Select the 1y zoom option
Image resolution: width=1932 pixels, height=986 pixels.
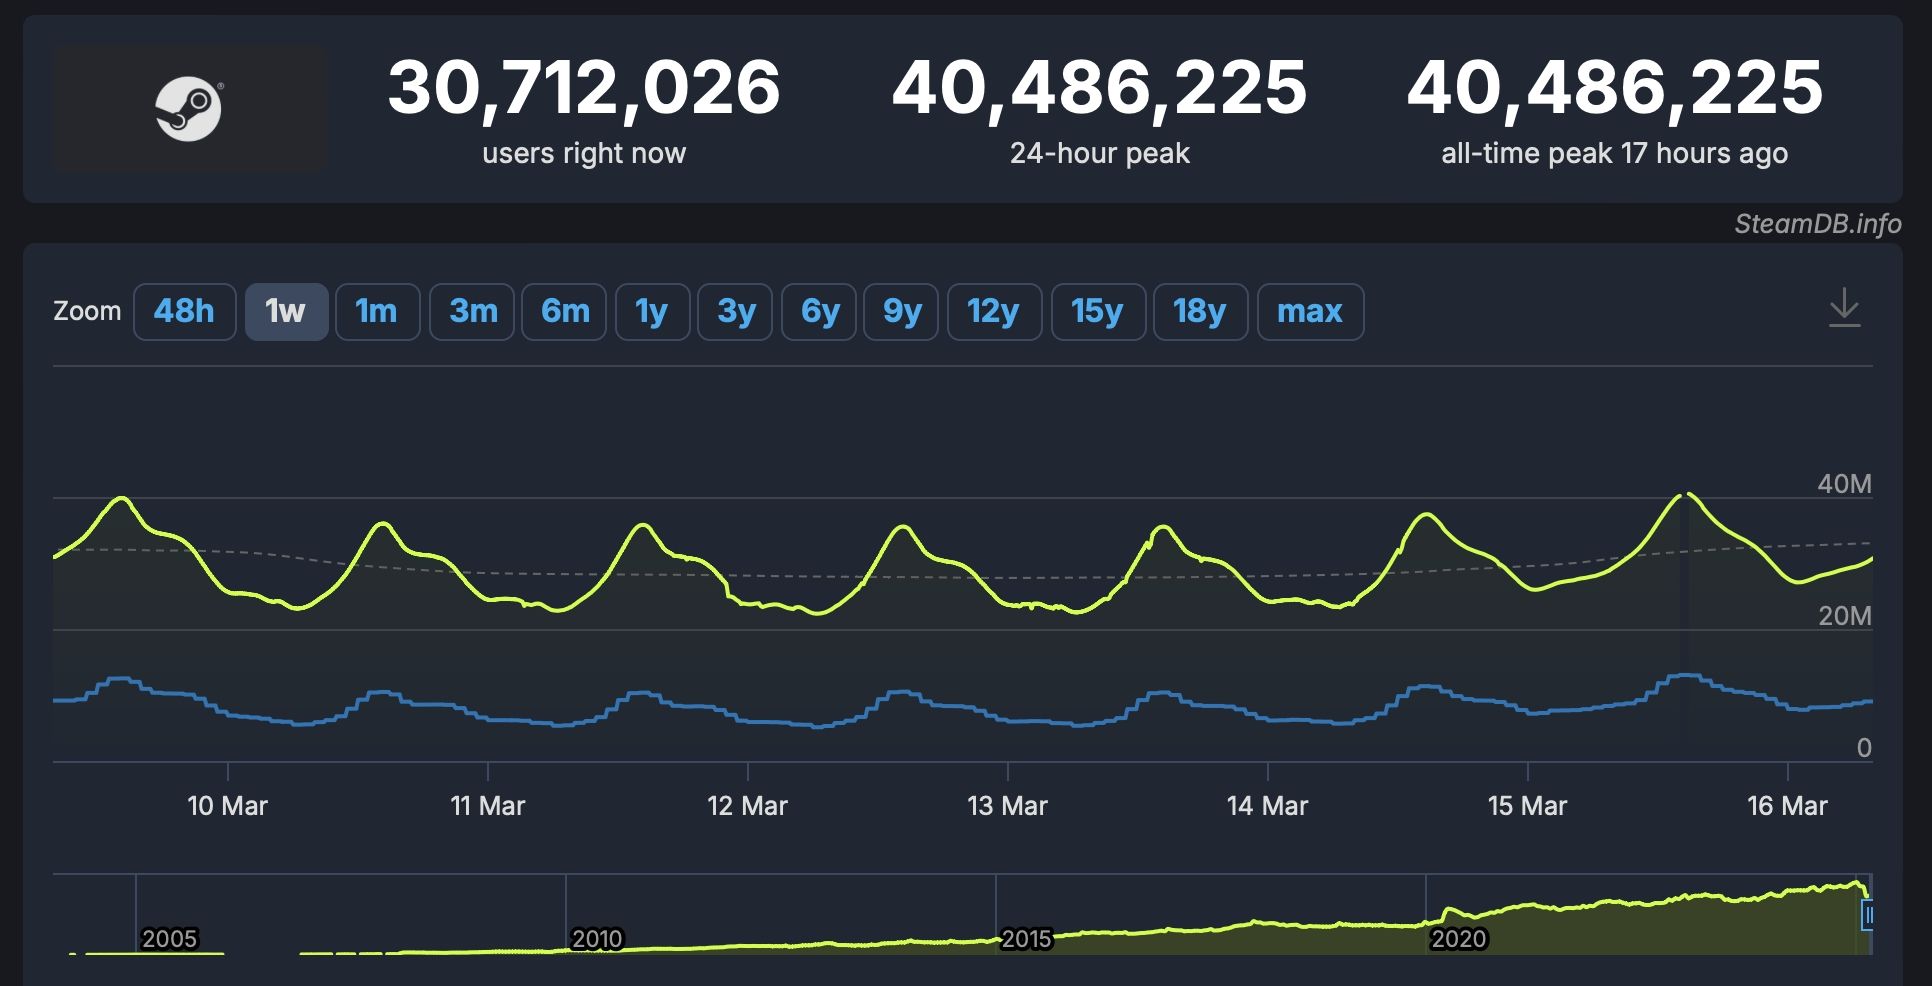(652, 312)
